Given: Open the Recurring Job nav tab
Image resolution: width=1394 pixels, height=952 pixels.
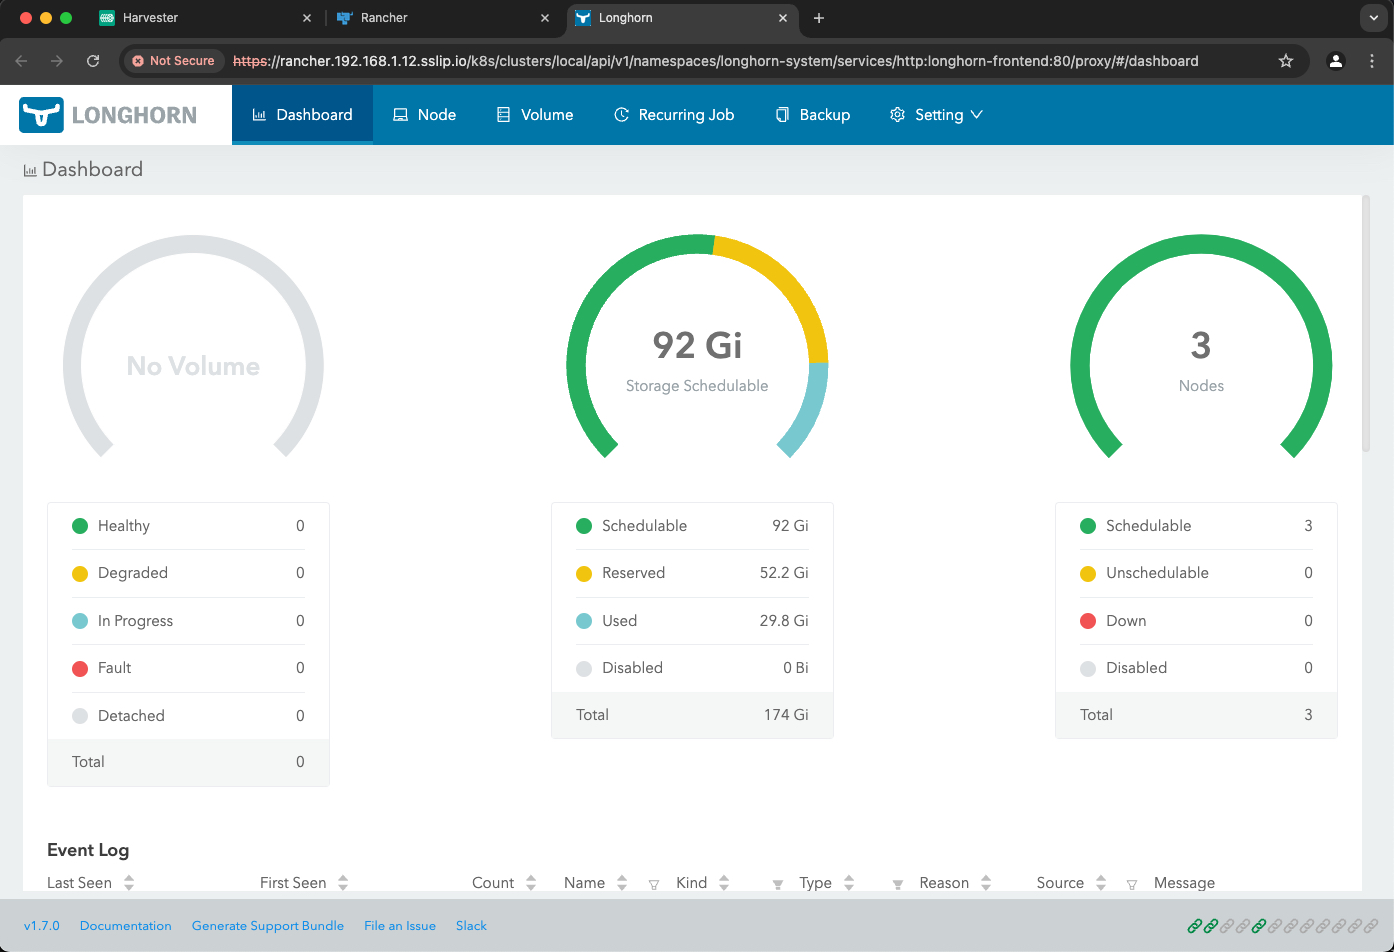Looking at the screenshot, I should pos(674,115).
